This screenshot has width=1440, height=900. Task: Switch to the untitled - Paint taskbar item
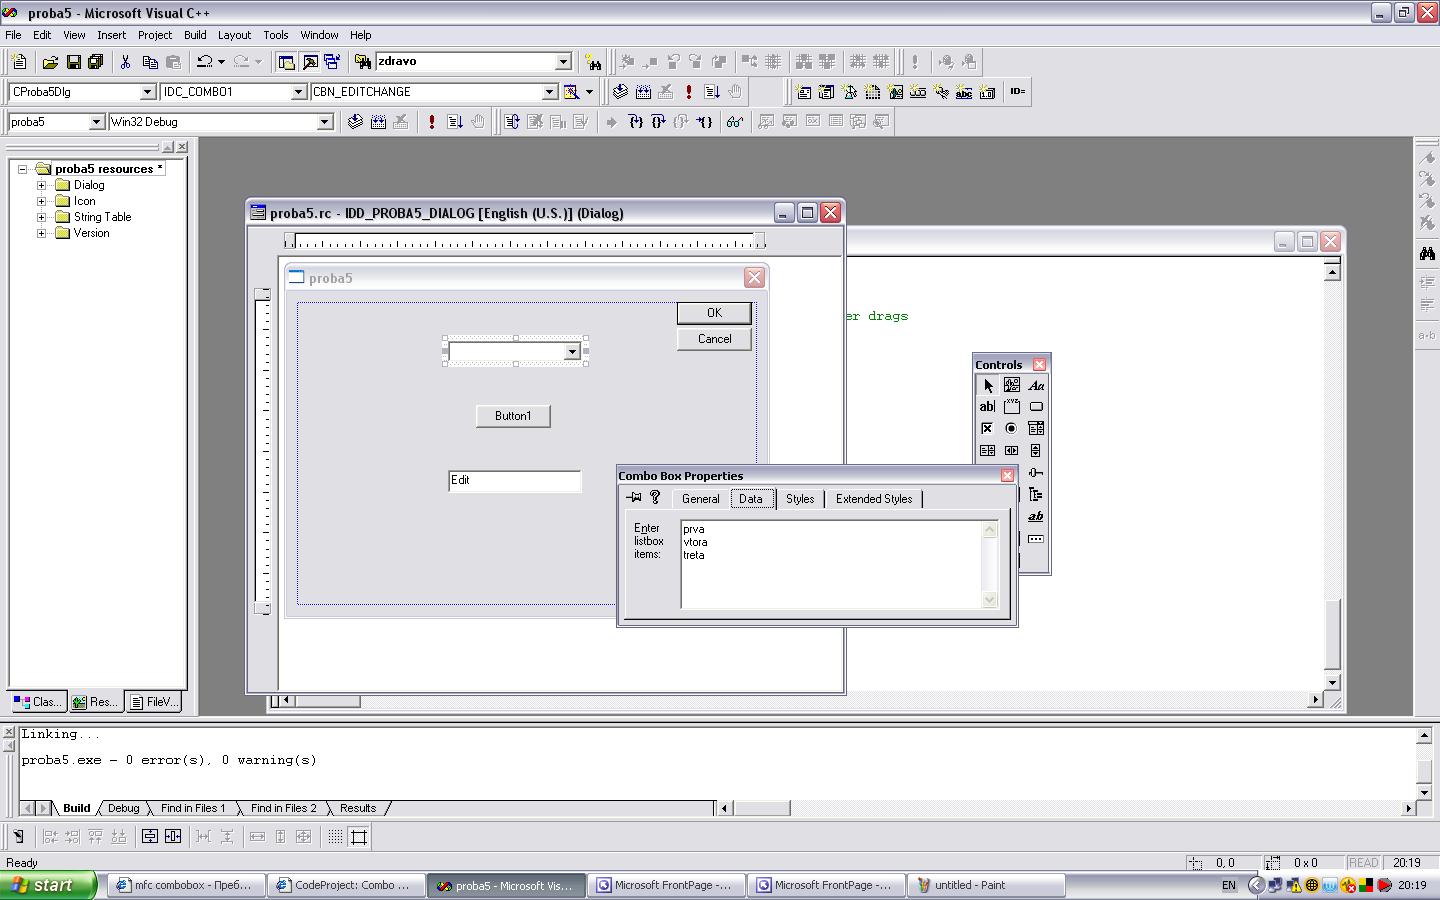[x=985, y=885]
